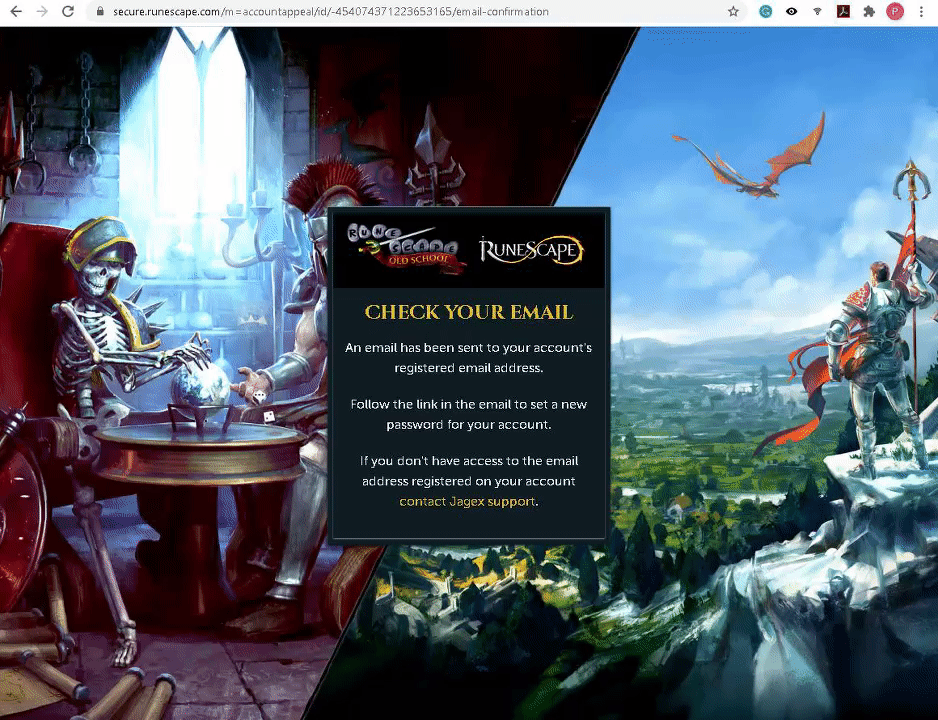Click the Old School RuneScape logo
The height and width of the screenshot is (720, 938).
pos(406,249)
